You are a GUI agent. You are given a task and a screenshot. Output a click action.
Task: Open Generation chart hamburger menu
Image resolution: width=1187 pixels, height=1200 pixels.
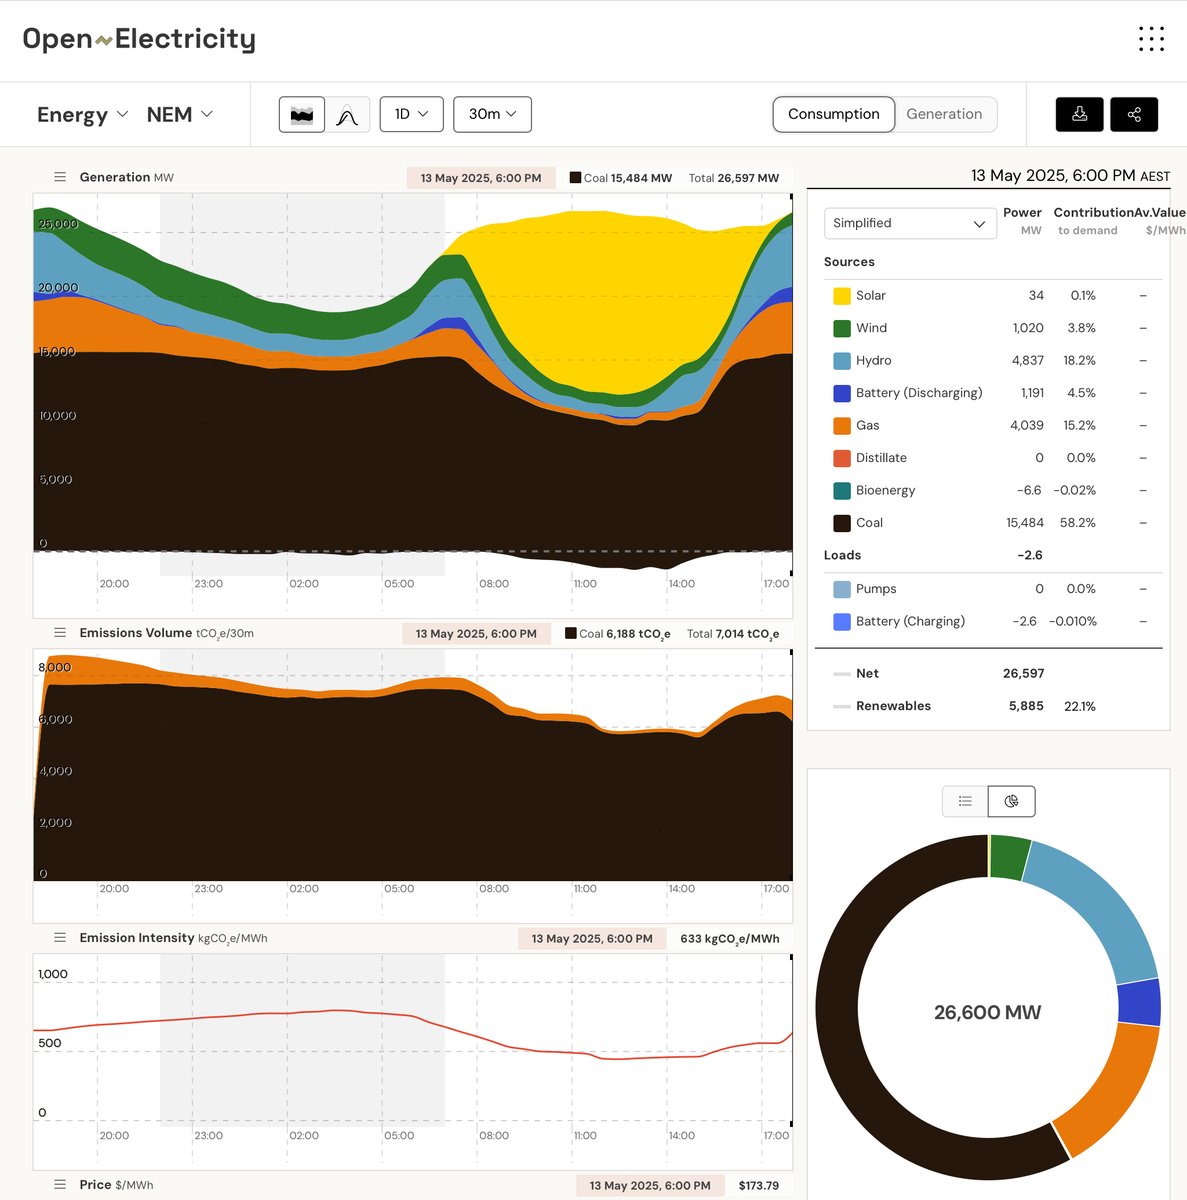click(60, 177)
